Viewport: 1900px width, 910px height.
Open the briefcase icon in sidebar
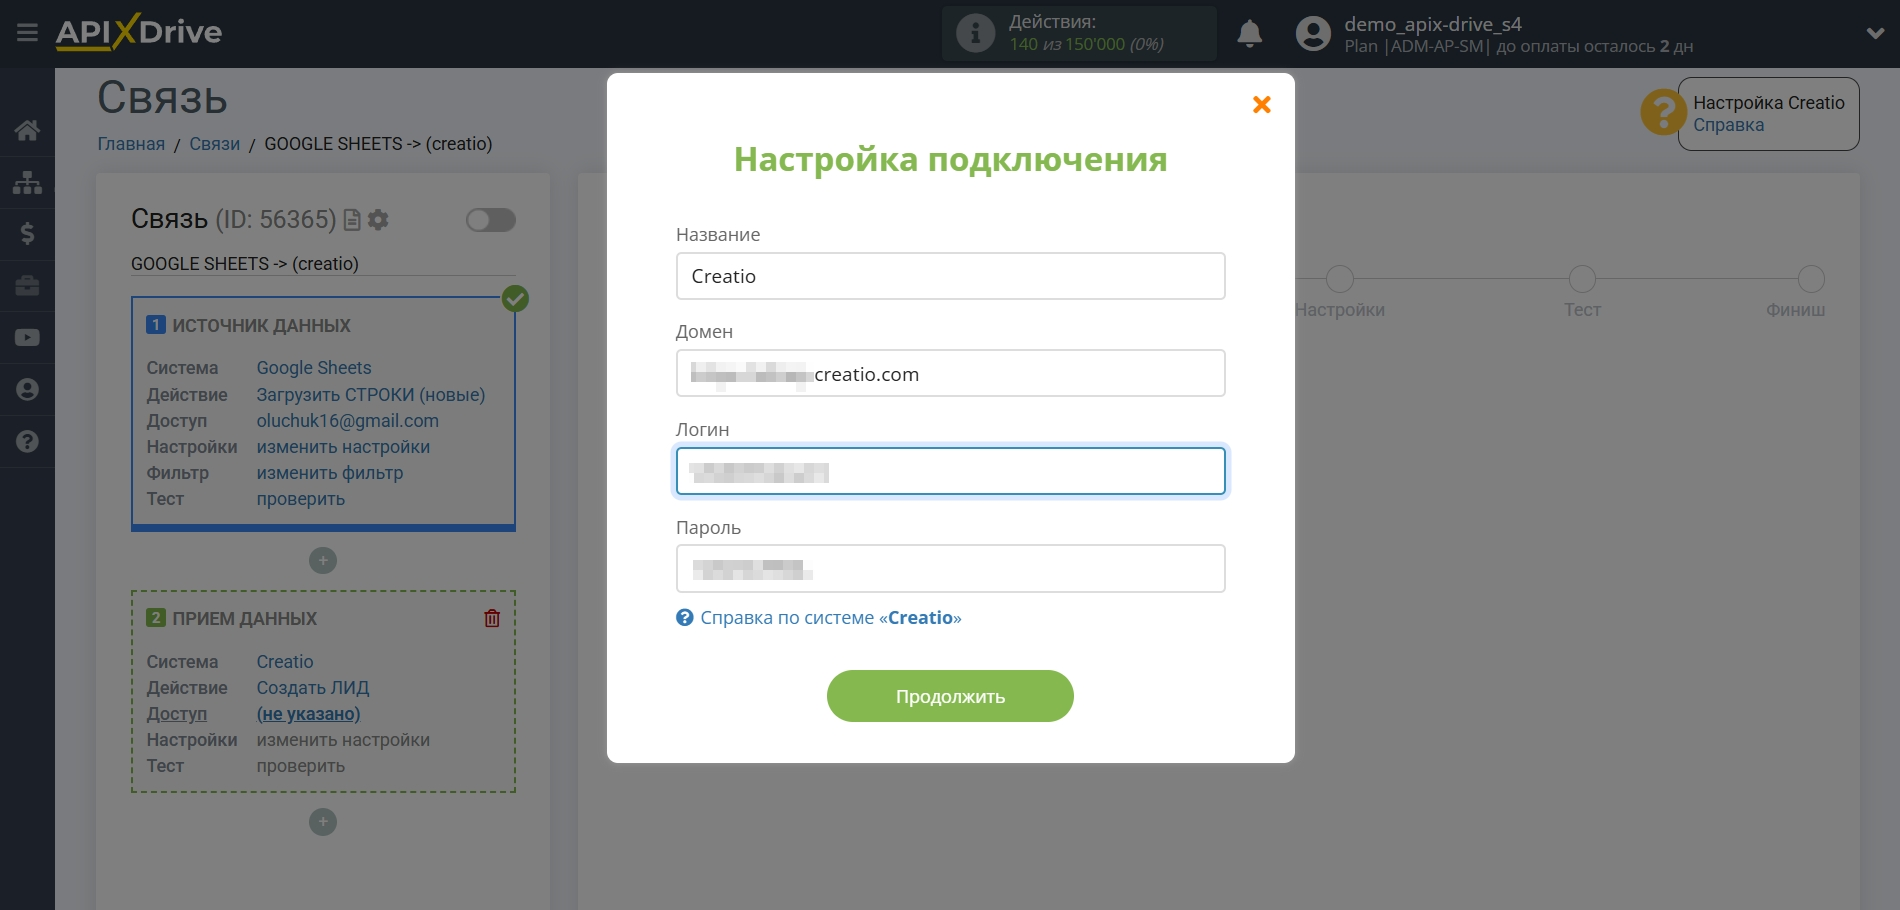tap(27, 286)
